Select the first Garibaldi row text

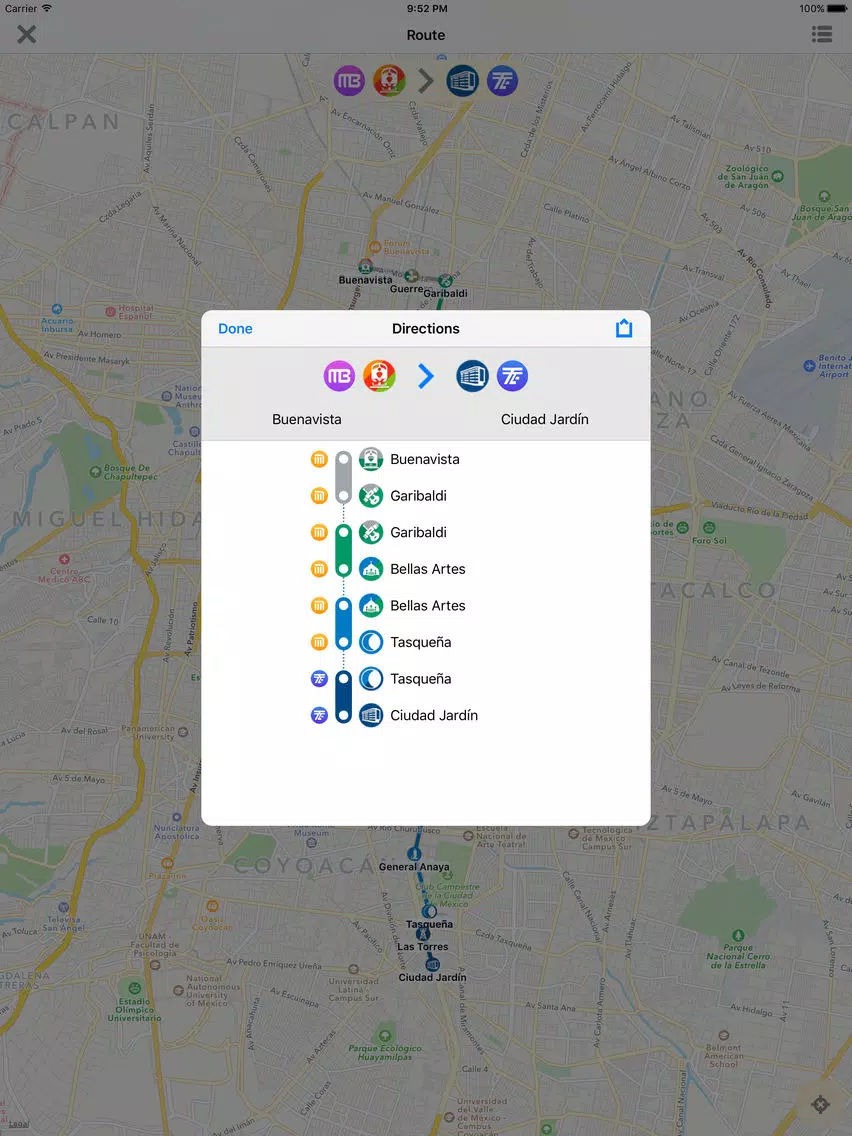[418, 496]
